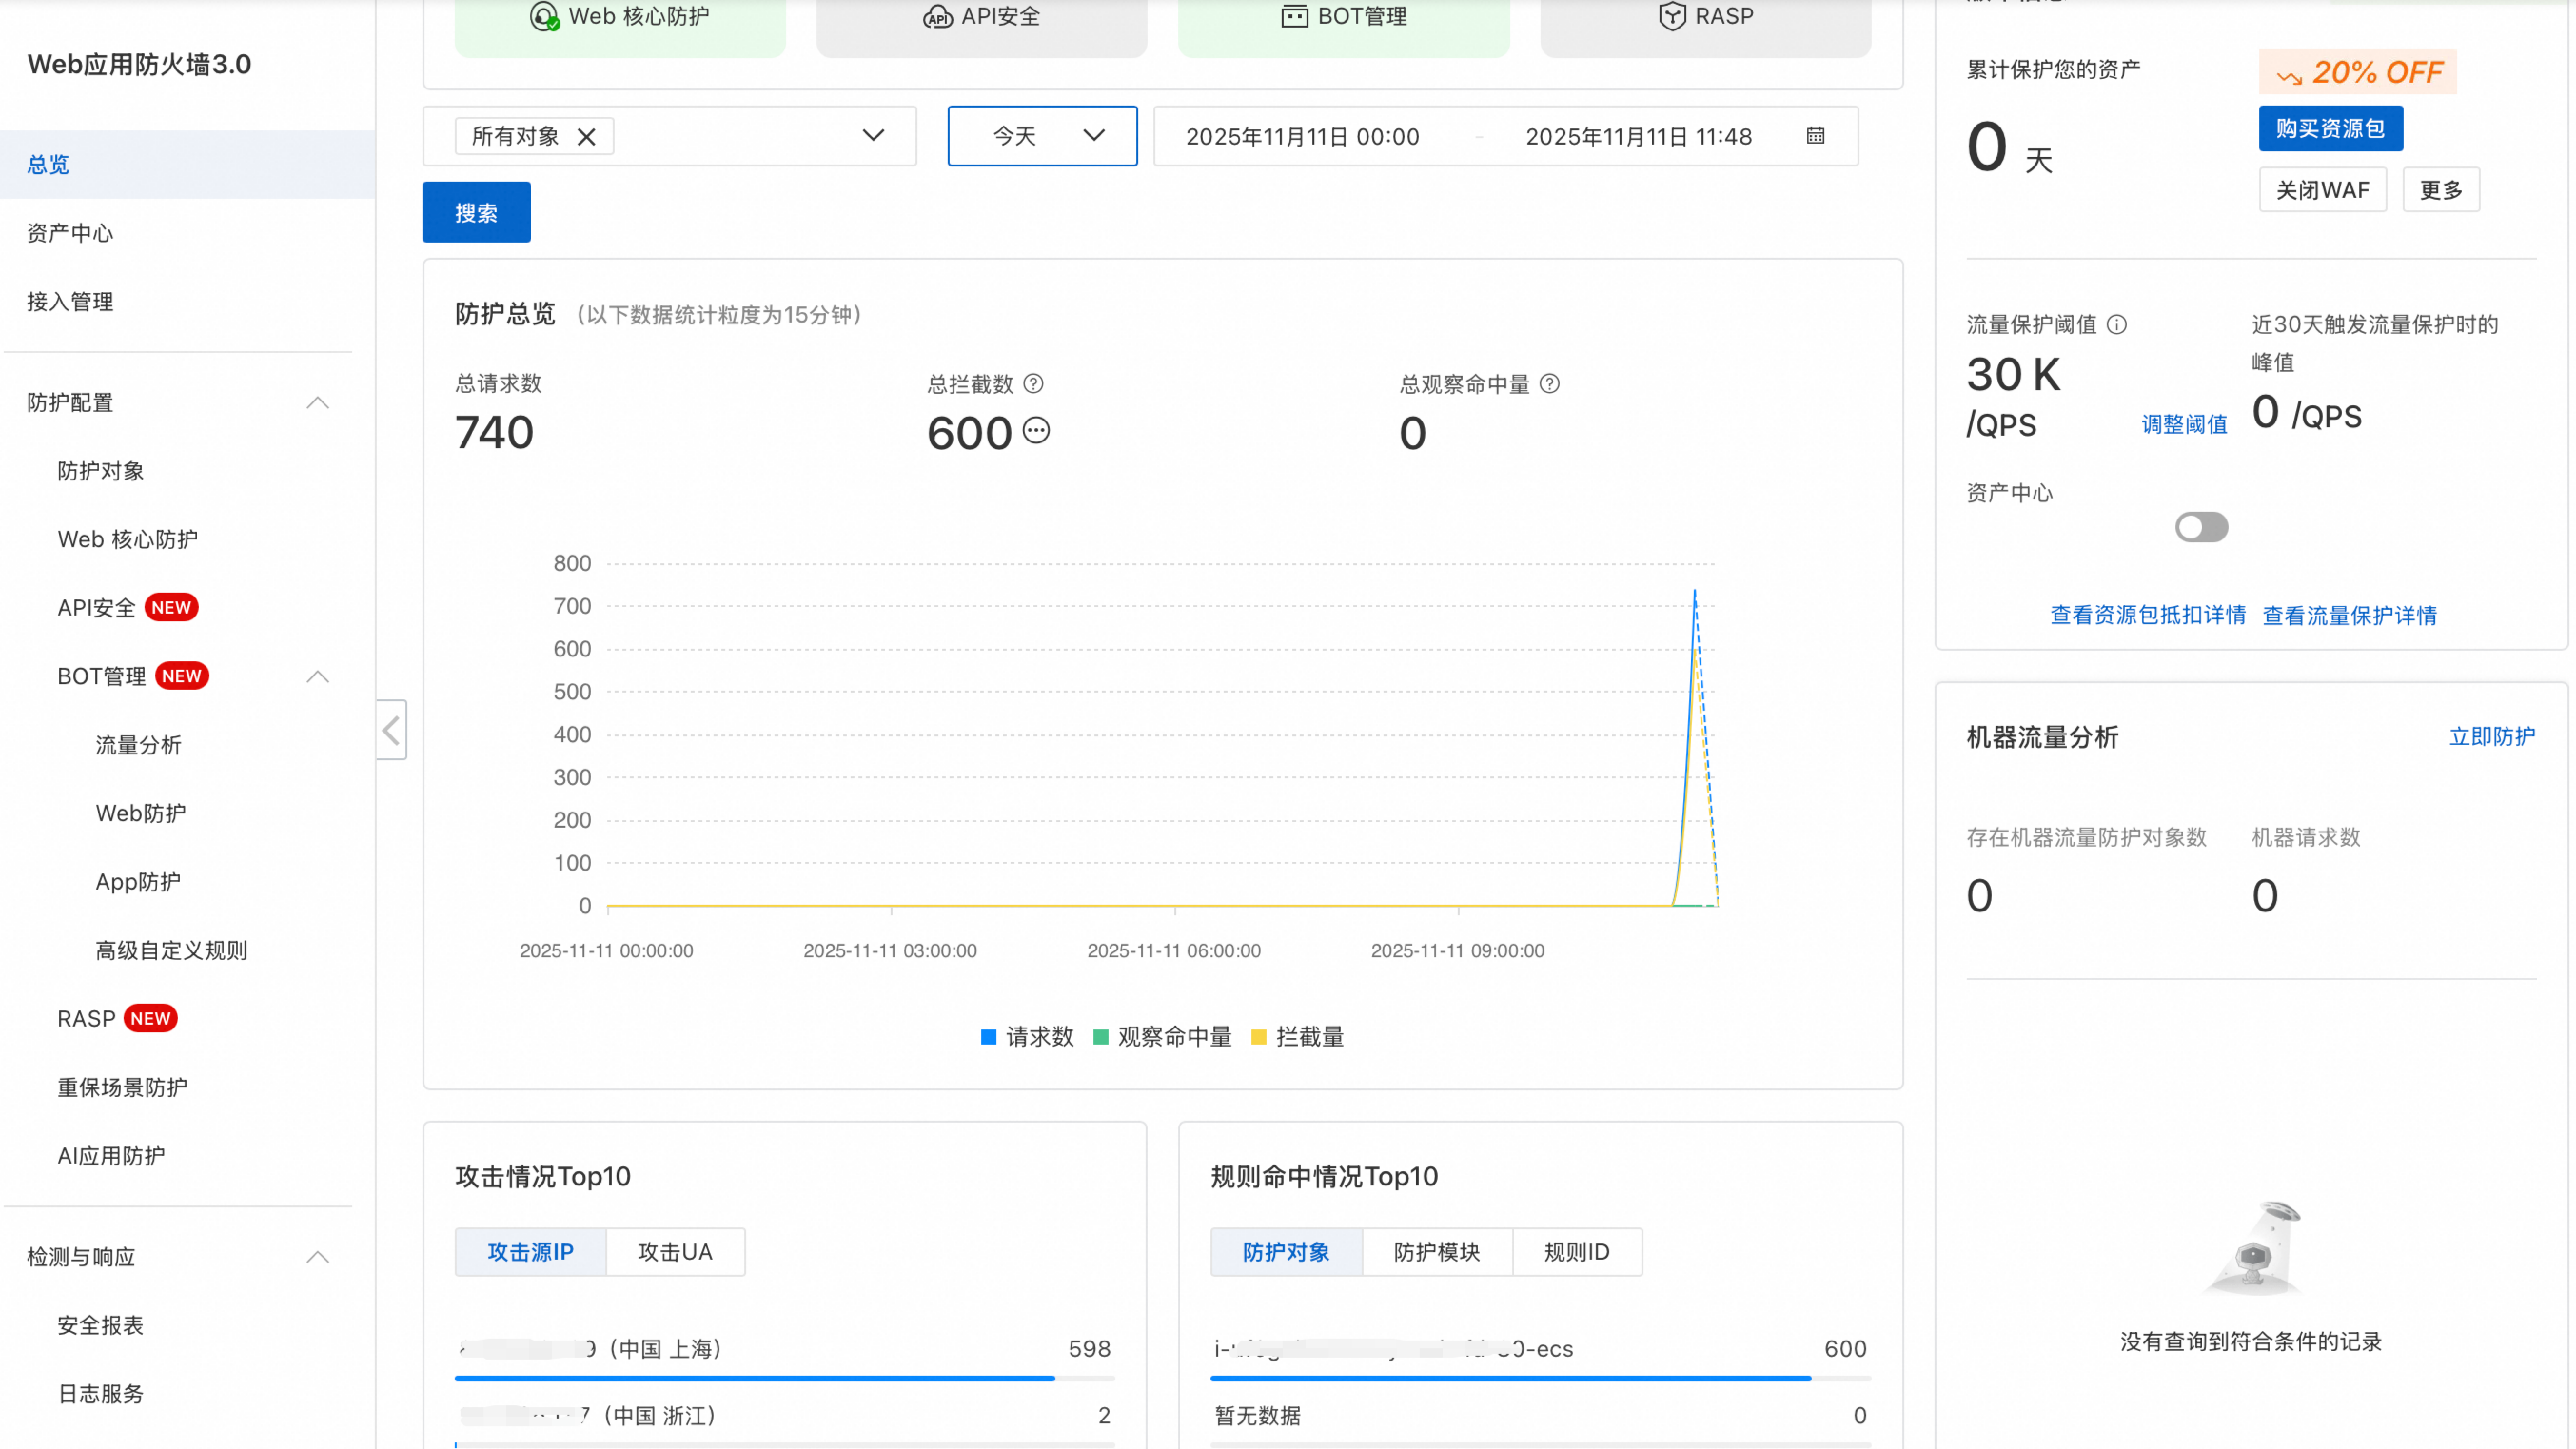Collapse the sidebar with the arrow handle
The width and height of the screenshot is (2576, 1449).
pos(391,730)
